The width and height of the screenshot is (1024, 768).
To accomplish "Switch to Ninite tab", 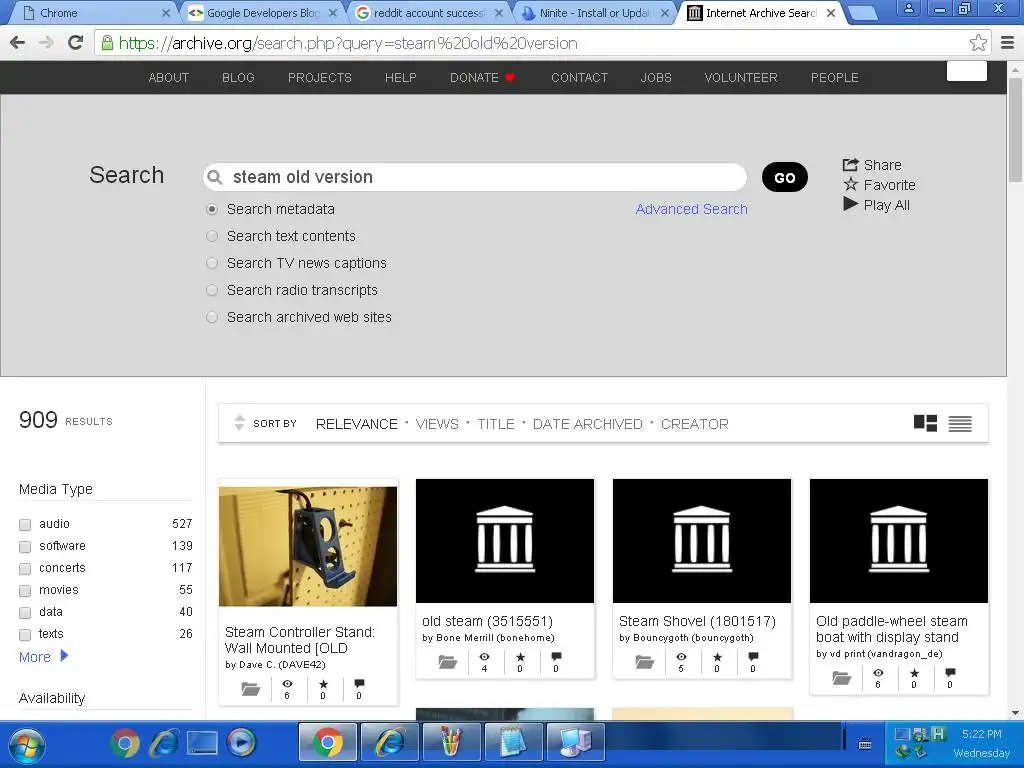I will pos(594,12).
